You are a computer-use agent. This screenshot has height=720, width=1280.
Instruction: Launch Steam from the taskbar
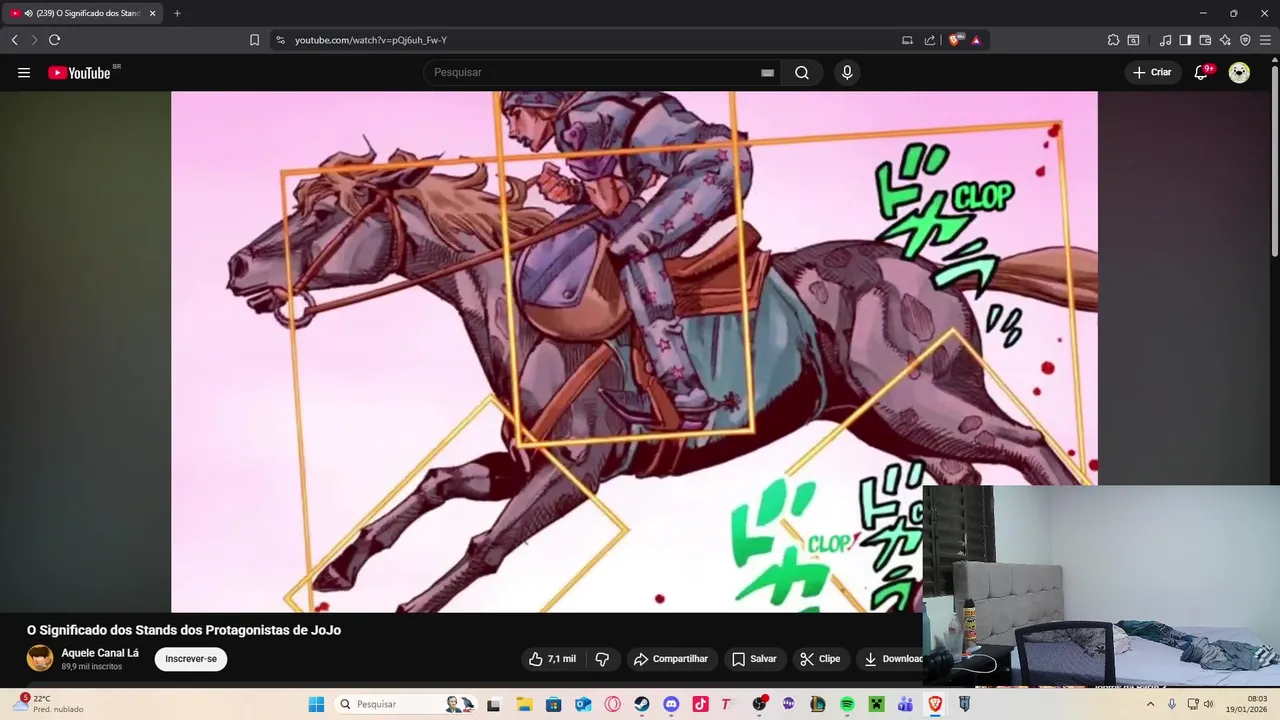coord(642,705)
